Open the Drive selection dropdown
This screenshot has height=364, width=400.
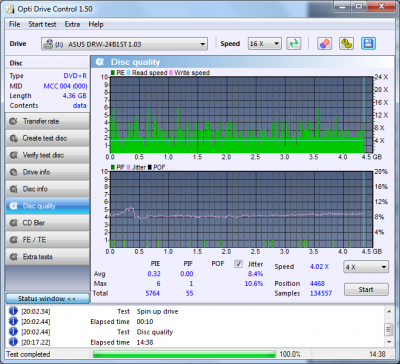pyautogui.click(x=124, y=44)
